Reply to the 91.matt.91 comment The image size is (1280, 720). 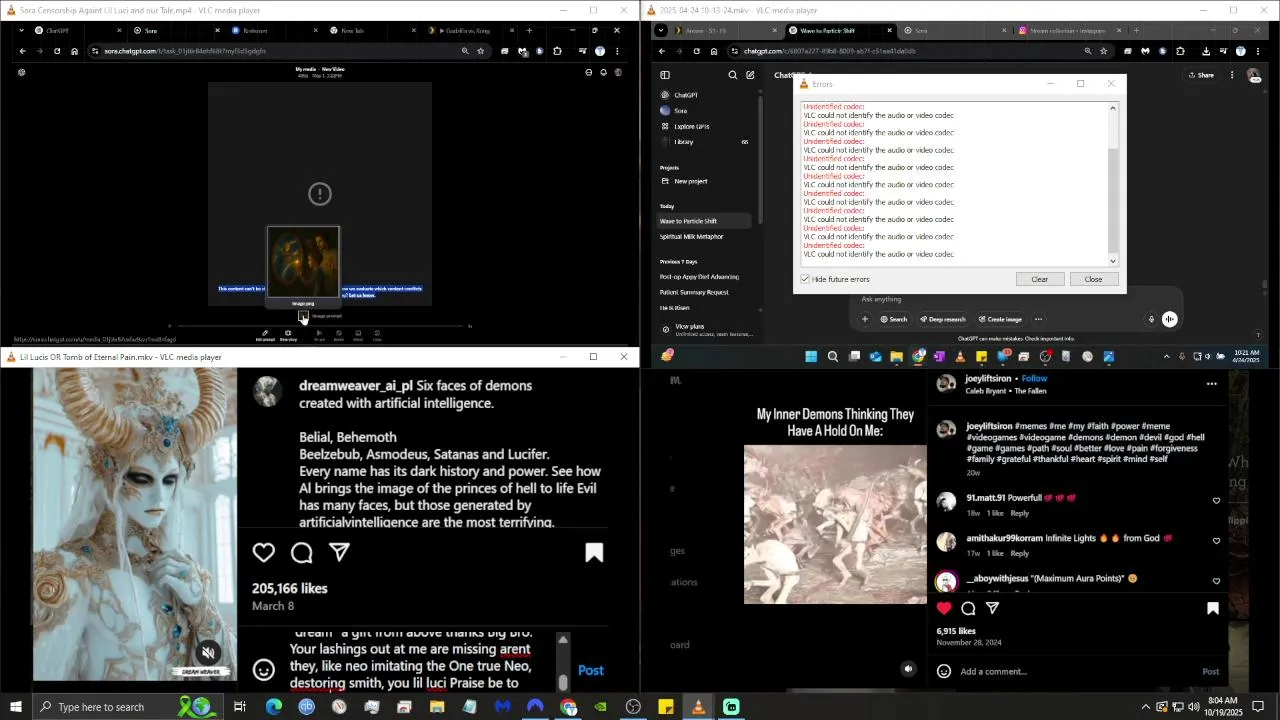(x=1019, y=513)
